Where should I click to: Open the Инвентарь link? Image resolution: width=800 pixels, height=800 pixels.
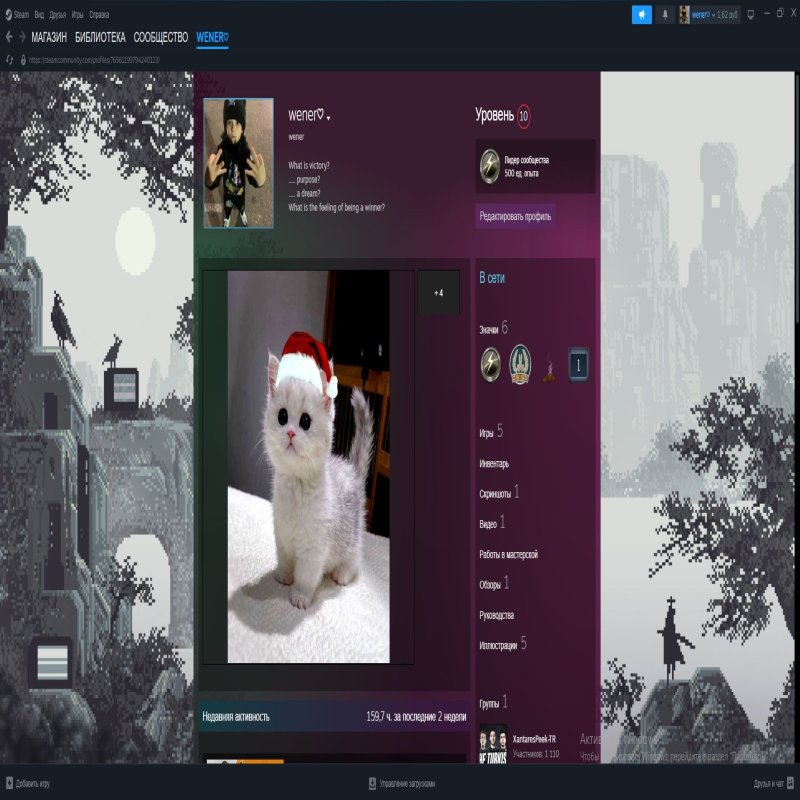point(494,464)
